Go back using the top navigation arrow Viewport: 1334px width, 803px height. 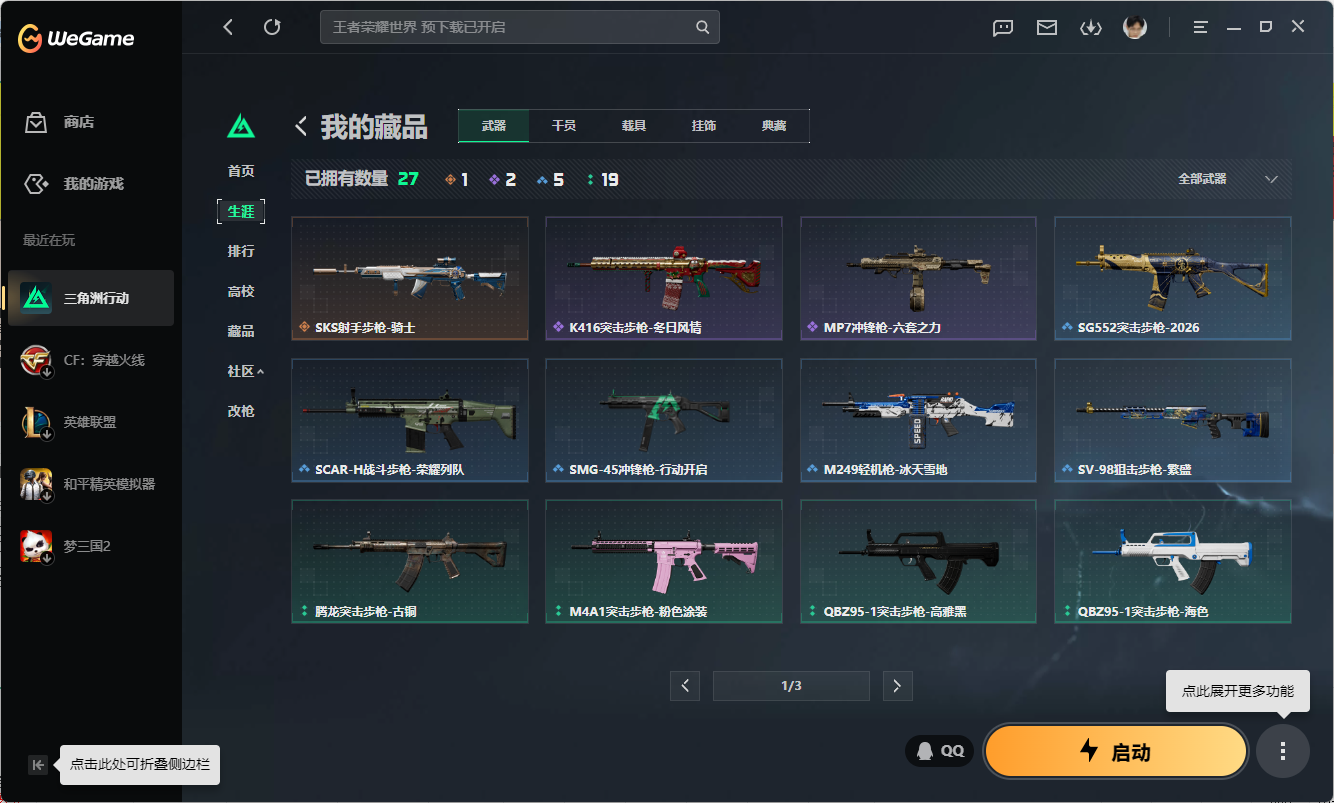228,27
